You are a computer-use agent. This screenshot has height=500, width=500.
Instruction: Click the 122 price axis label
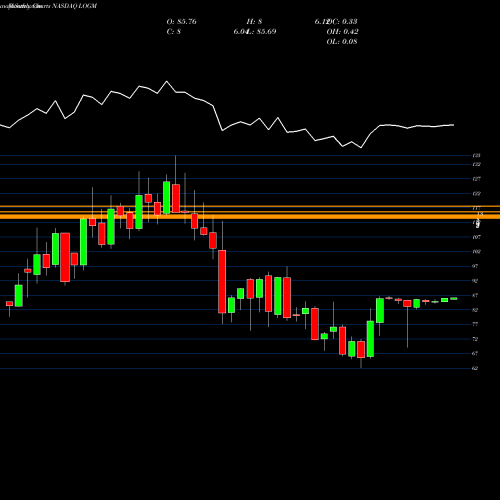[x=477, y=194]
